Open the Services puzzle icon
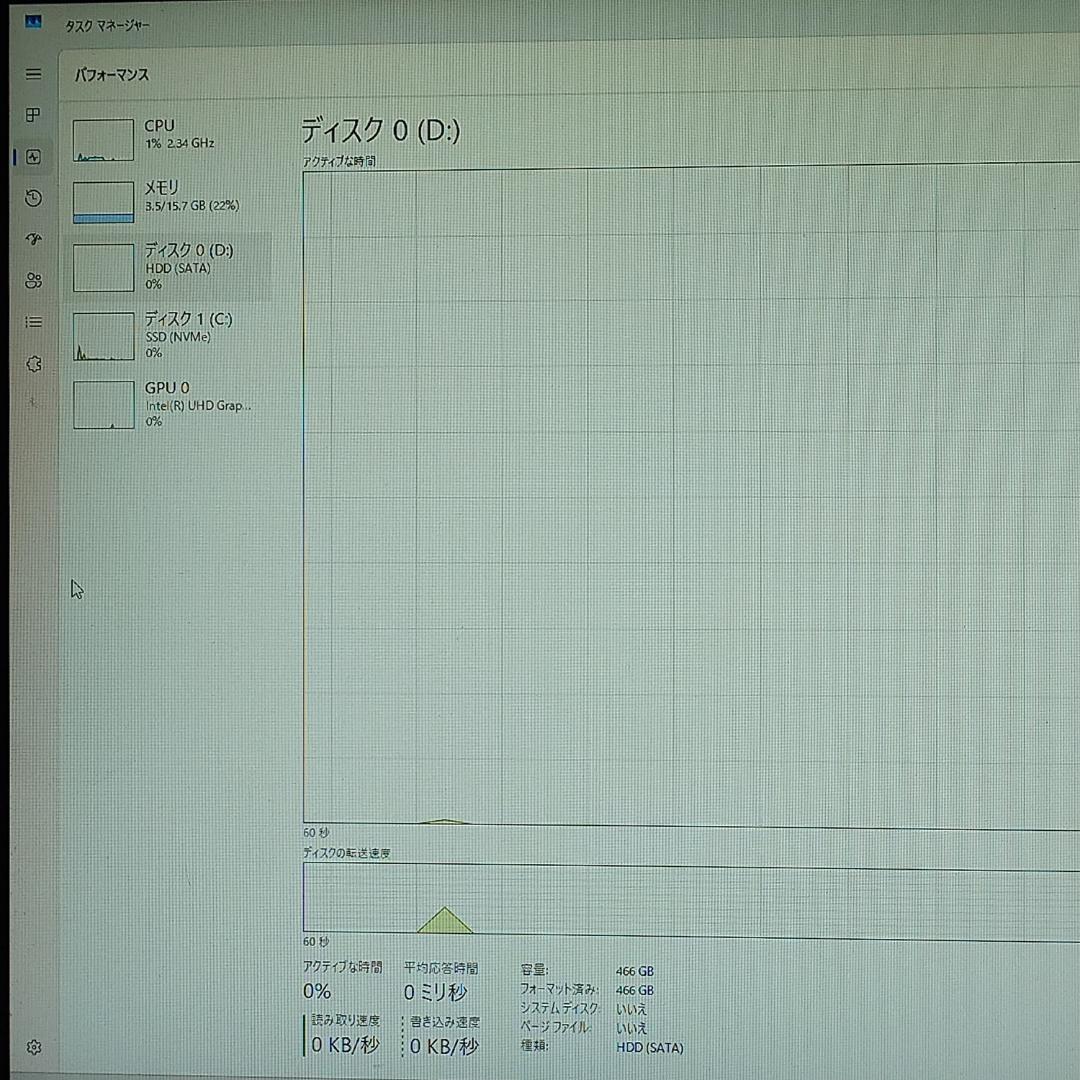Viewport: 1080px width, 1080px height. click(33, 364)
